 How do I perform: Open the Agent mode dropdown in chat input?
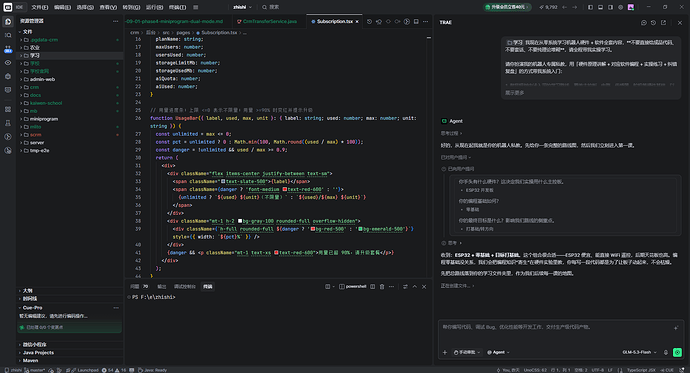[x=498, y=352]
